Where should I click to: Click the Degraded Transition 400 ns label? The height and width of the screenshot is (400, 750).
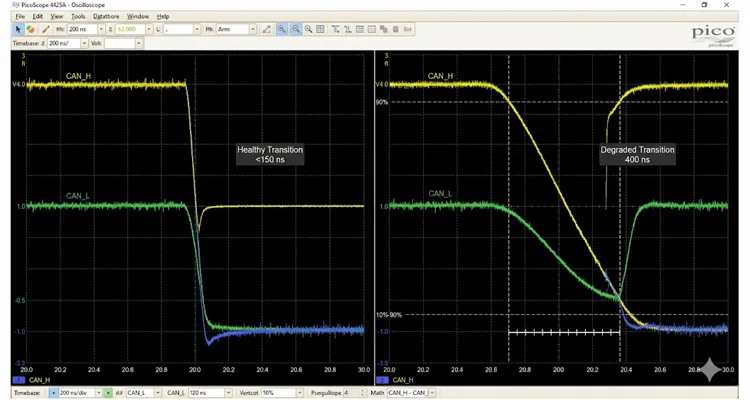(x=637, y=155)
